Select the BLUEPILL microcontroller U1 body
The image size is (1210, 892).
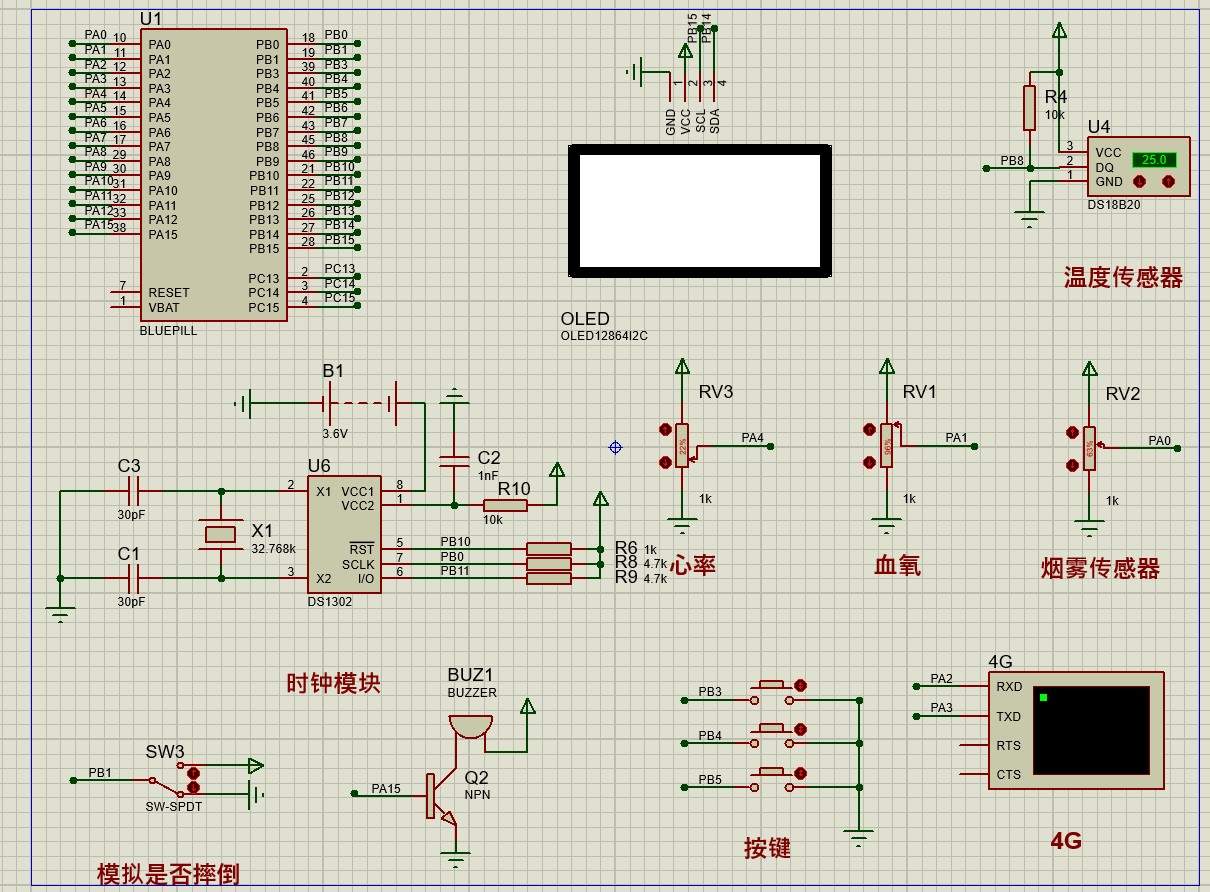[213, 175]
